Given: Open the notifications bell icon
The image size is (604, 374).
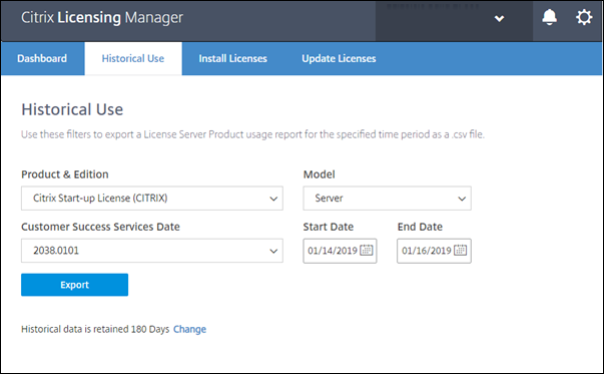Looking at the screenshot, I should click(549, 17).
